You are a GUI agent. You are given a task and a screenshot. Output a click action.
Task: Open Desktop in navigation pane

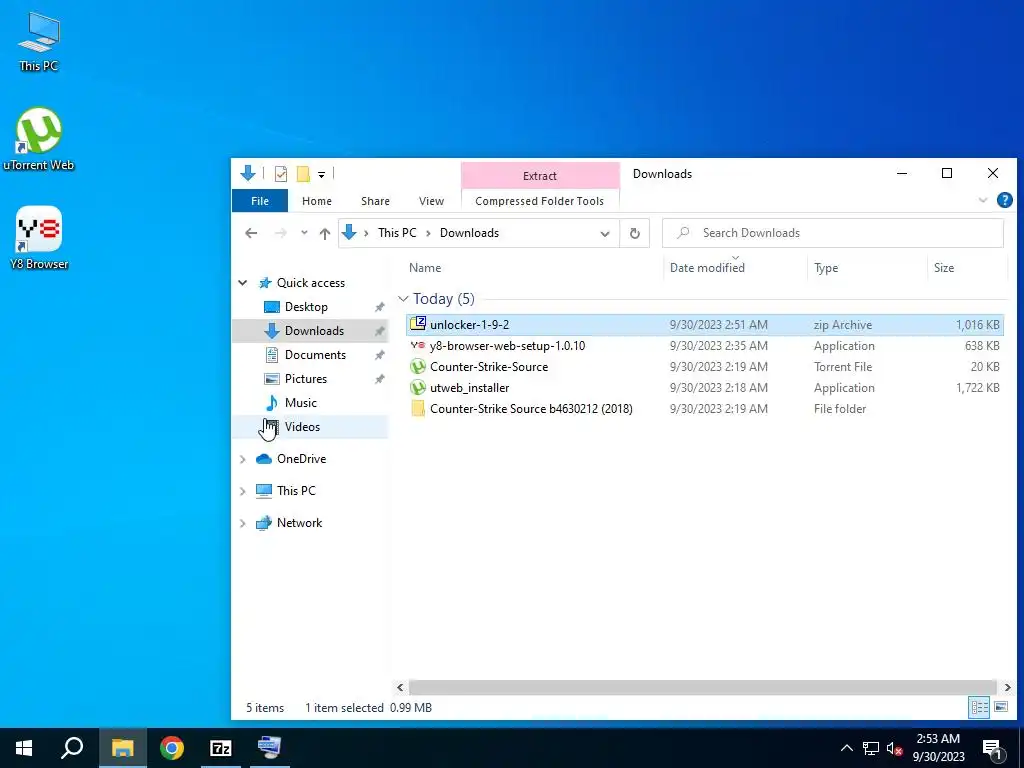[306, 307]
